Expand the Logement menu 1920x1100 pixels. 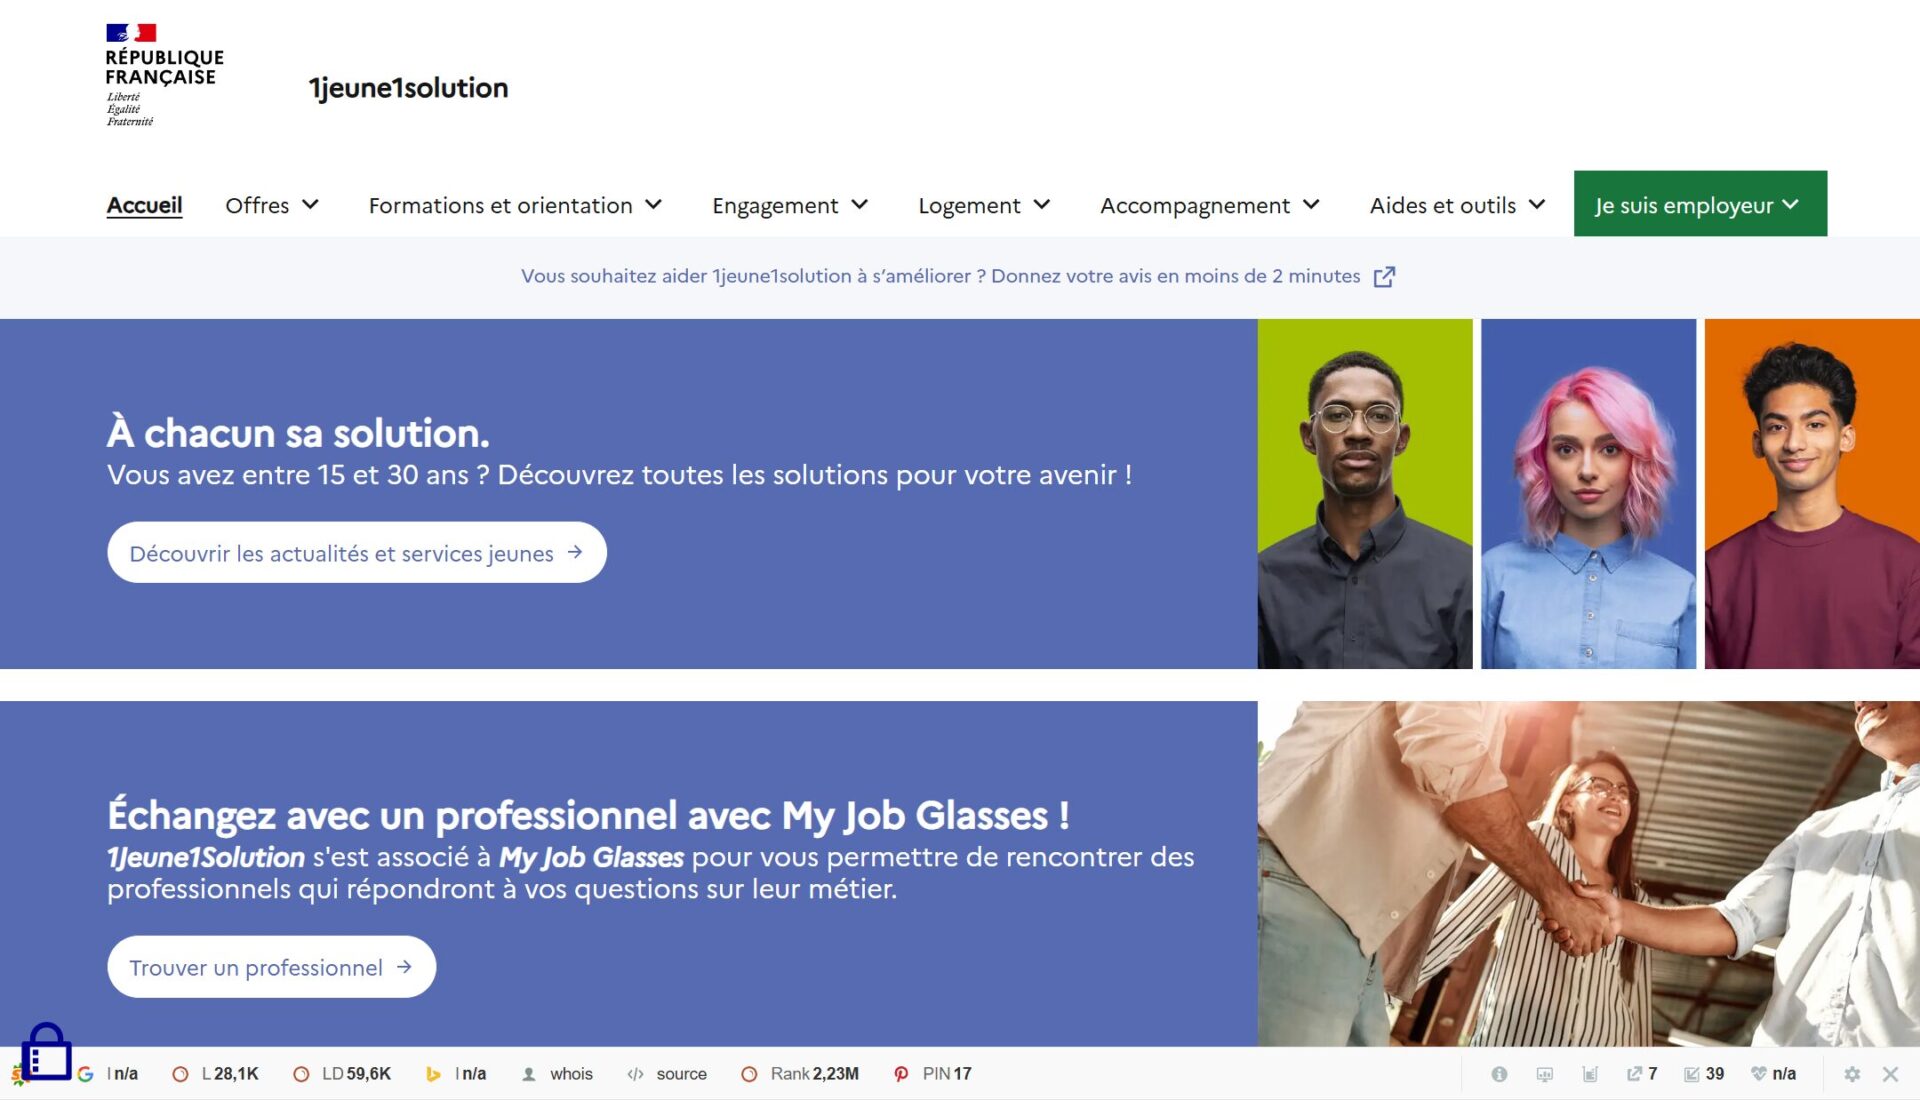click(984, 205)
